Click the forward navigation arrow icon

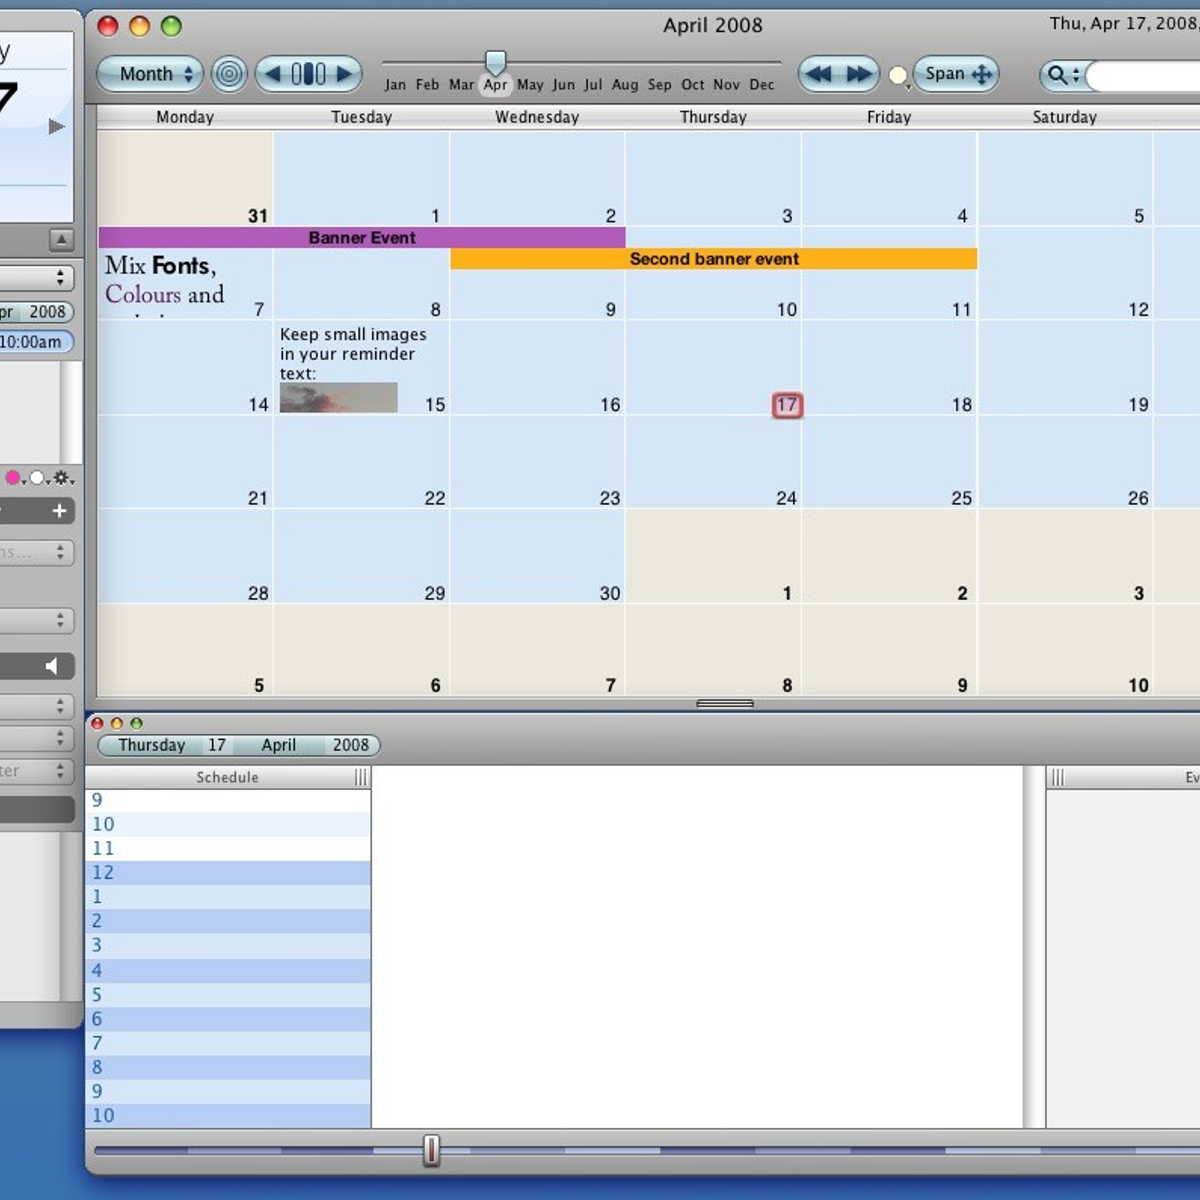pyautogui.click(x=344, y=74)
